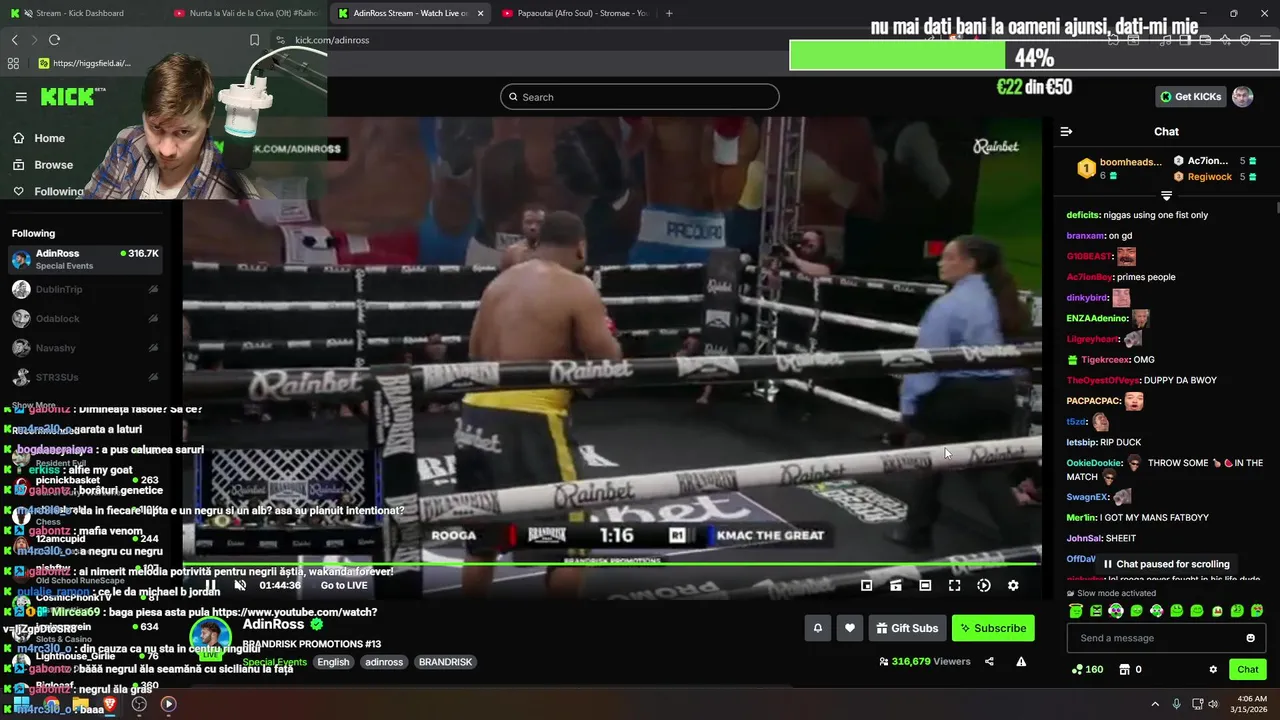Click Go to LIVE in player
1280x720 pixels.
344,585
